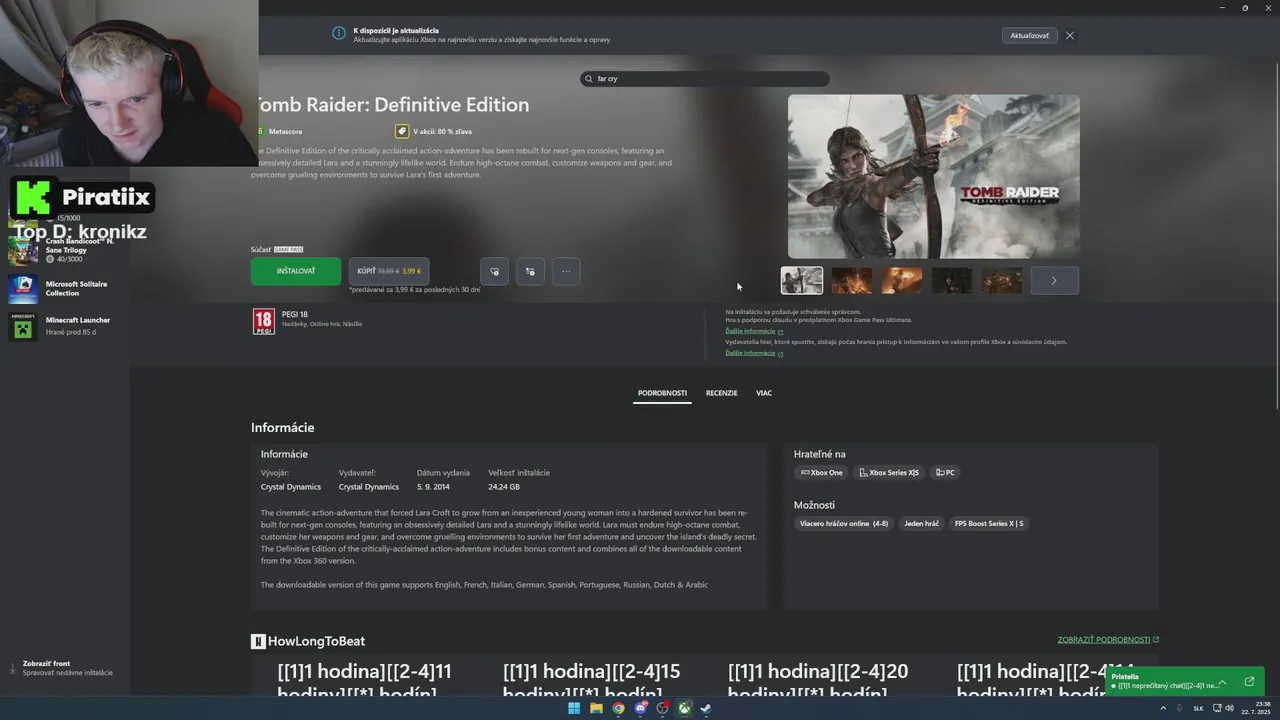Click SLK keyboard language indicator
1280x720 pixels.
1198,708
